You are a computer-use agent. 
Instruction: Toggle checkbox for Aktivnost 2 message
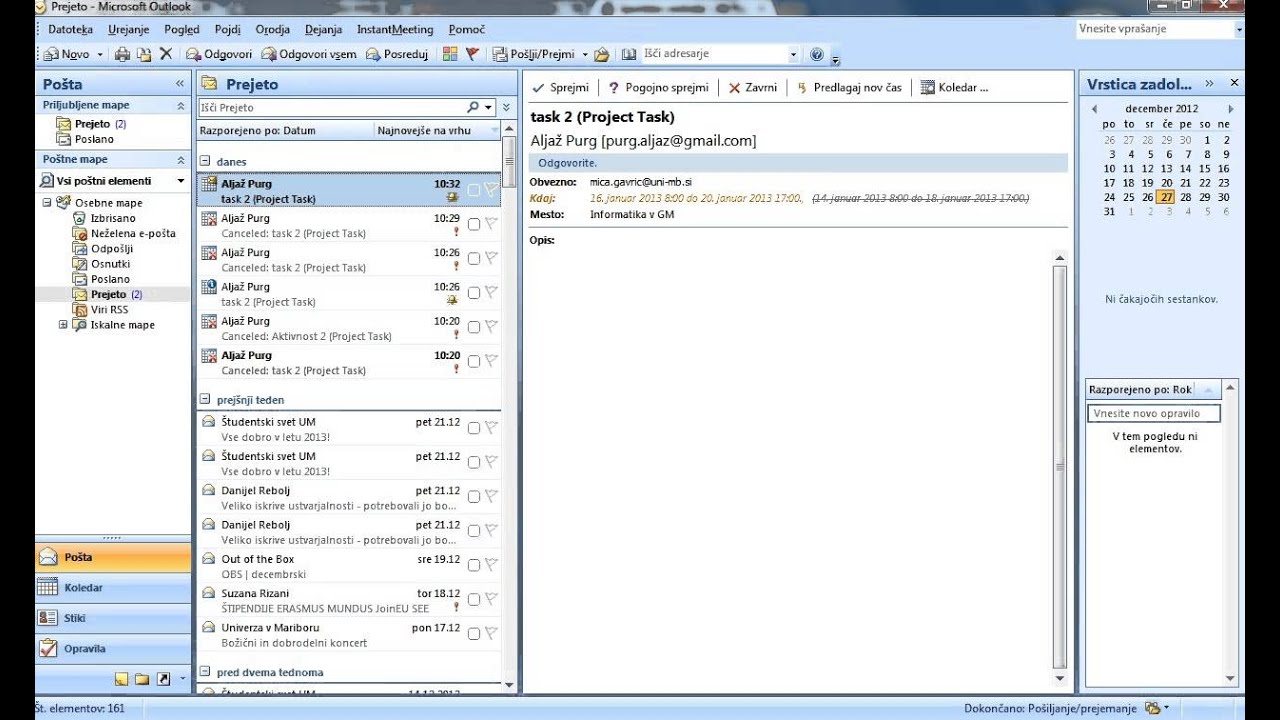tap(474, 327)
